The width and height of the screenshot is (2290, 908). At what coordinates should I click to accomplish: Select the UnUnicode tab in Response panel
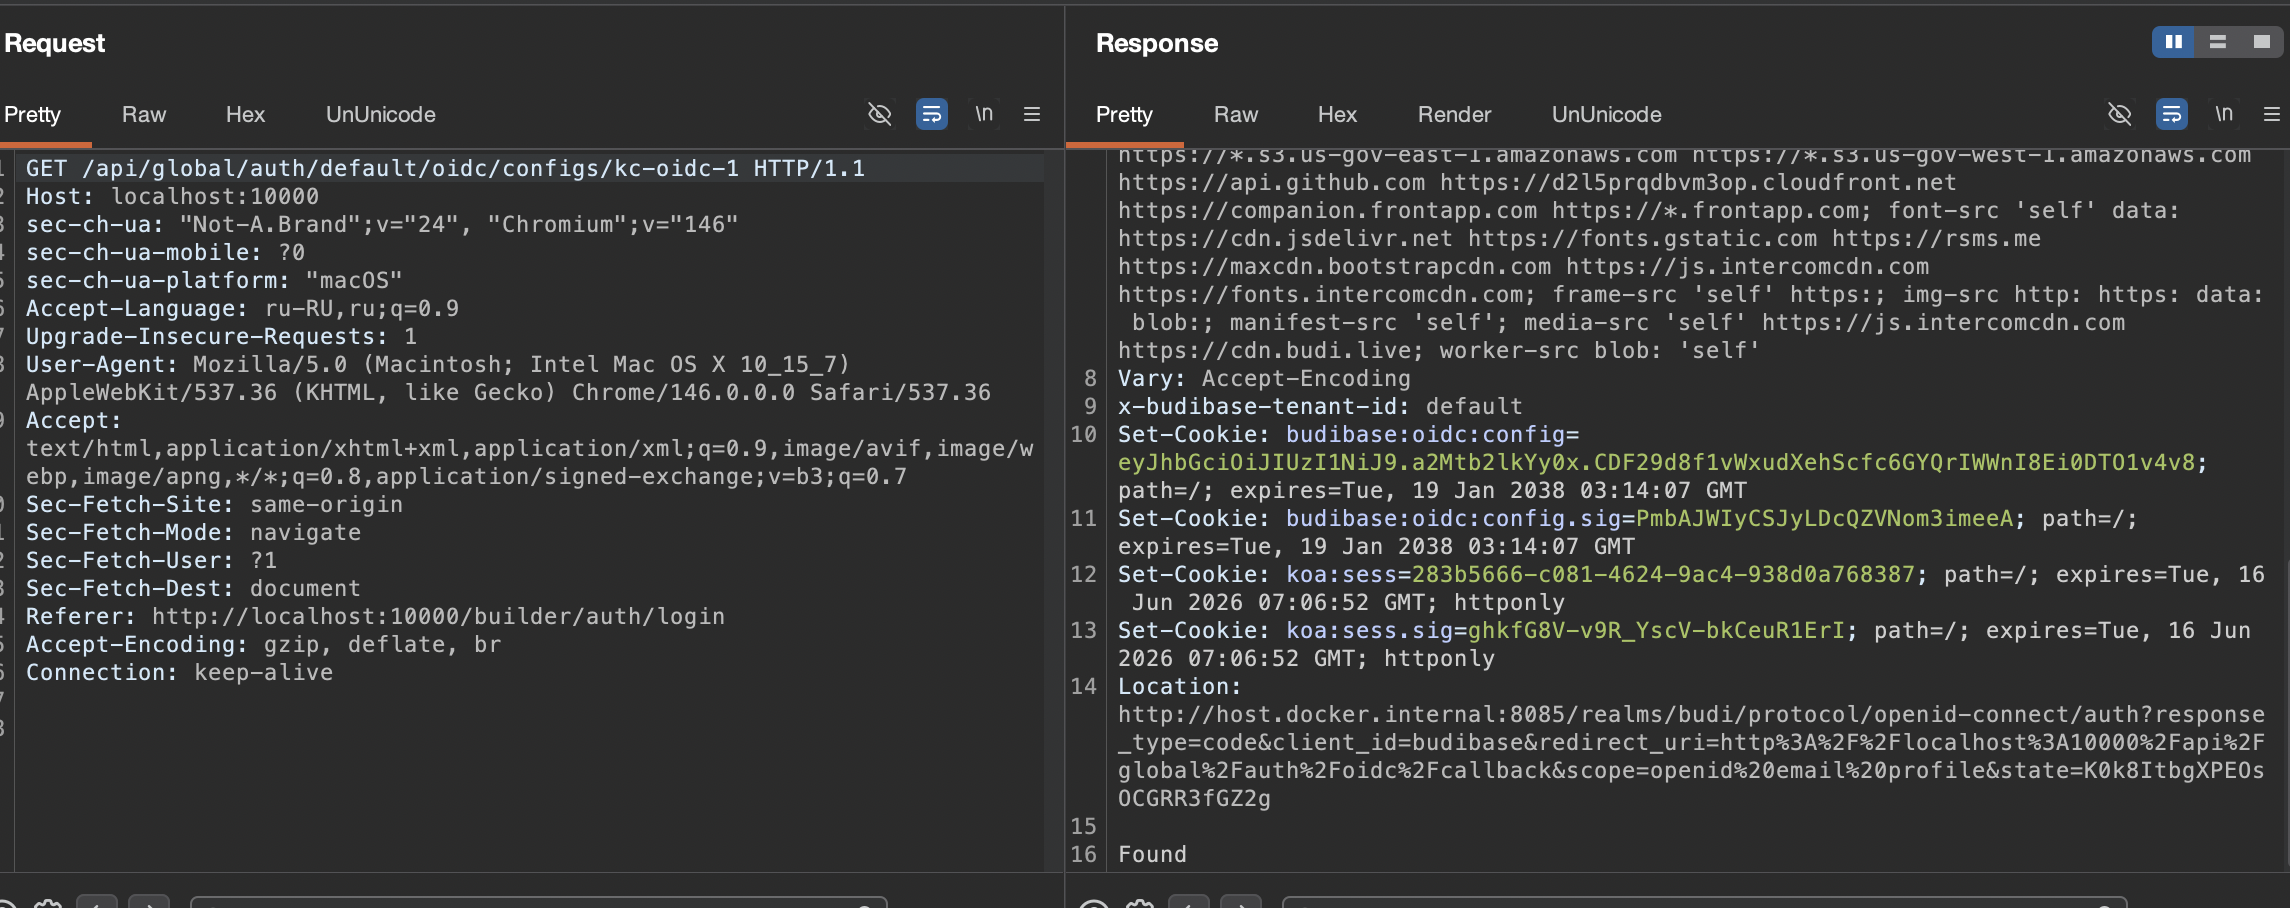click(1607, 114)
